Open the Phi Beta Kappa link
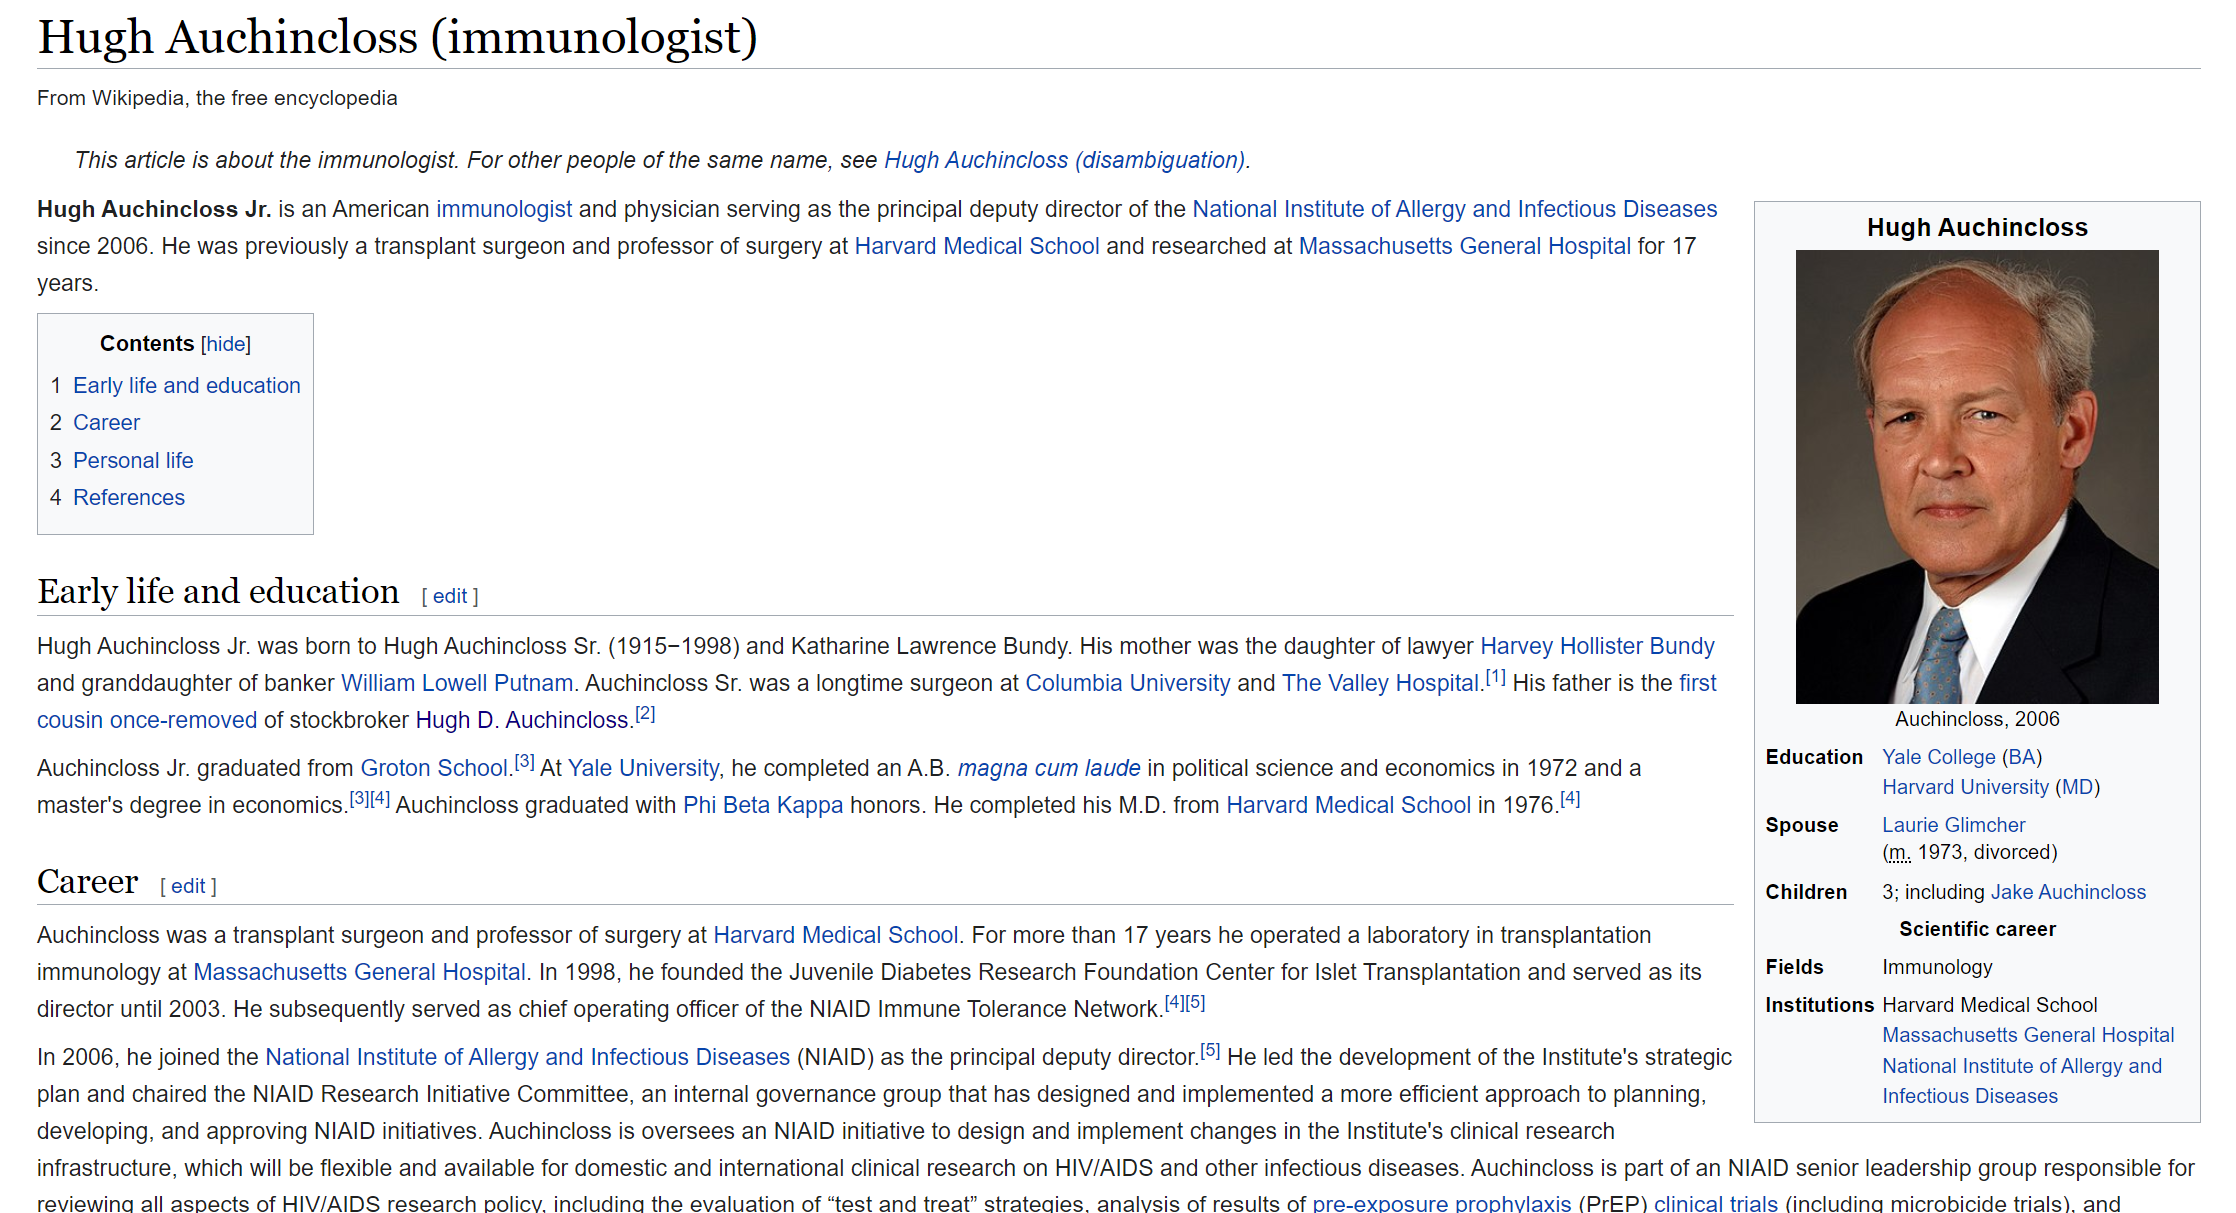Image resolution: width=2236 pixels, height=1213 pixels. point(763,805)
